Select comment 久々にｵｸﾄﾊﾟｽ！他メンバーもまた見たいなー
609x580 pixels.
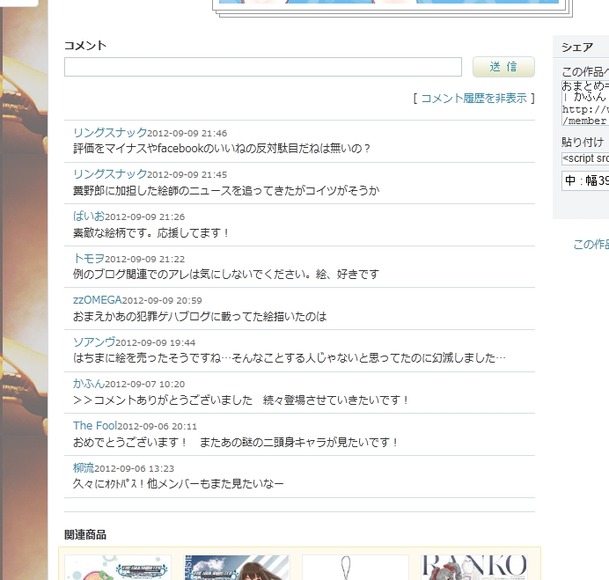point(178,484)
